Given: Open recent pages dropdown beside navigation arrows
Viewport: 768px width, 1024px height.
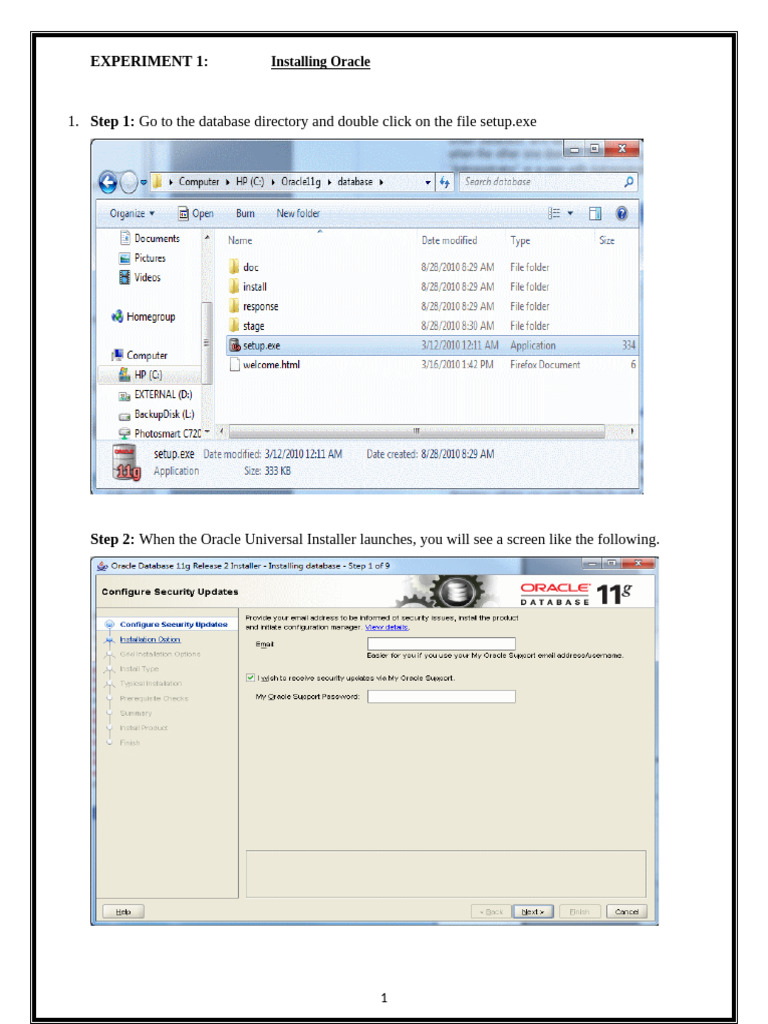Looking at the screenshot, I should click(144, 182).
